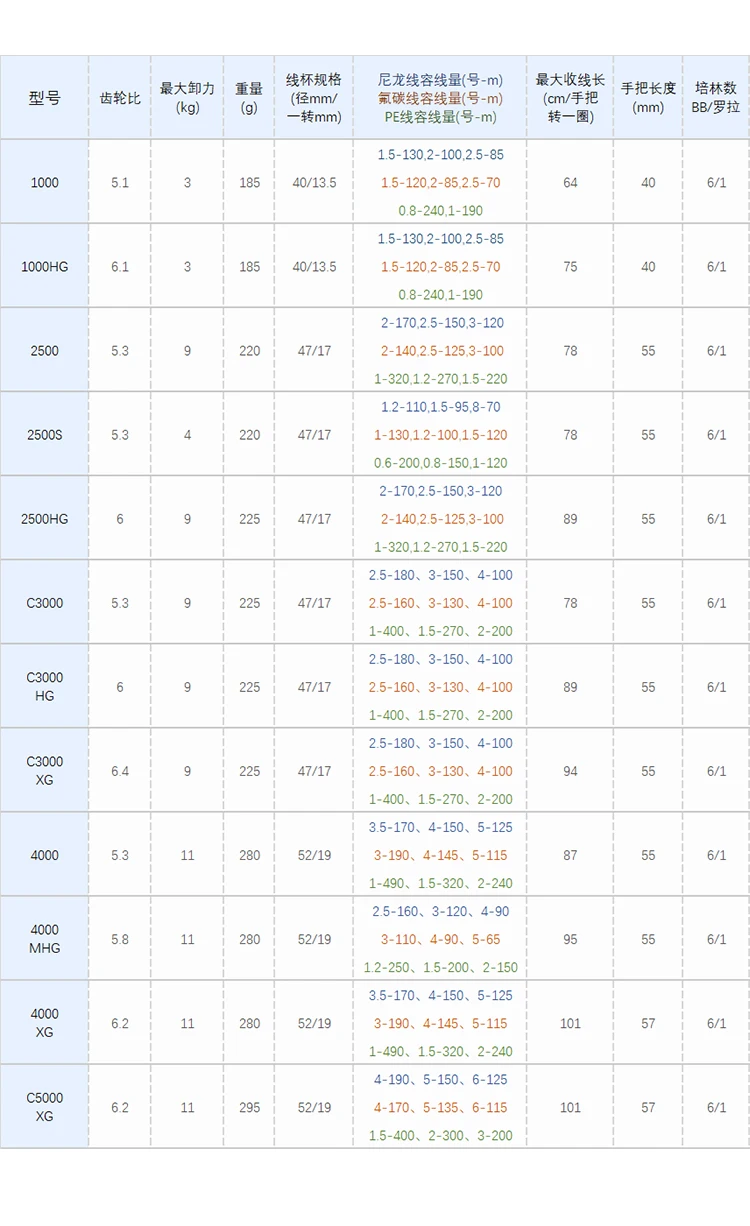This screenshot has width=750, height=1226.
Task: Click the 295 weight value
Action: pyautogui.click(x=249, y=1107)
